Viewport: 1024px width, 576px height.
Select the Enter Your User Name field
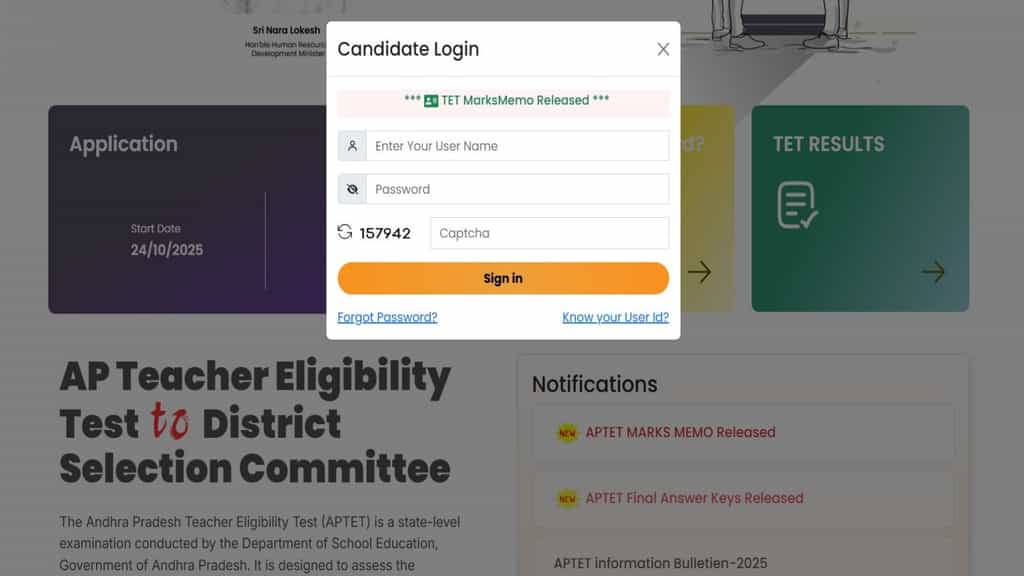[x=517, y=145]
